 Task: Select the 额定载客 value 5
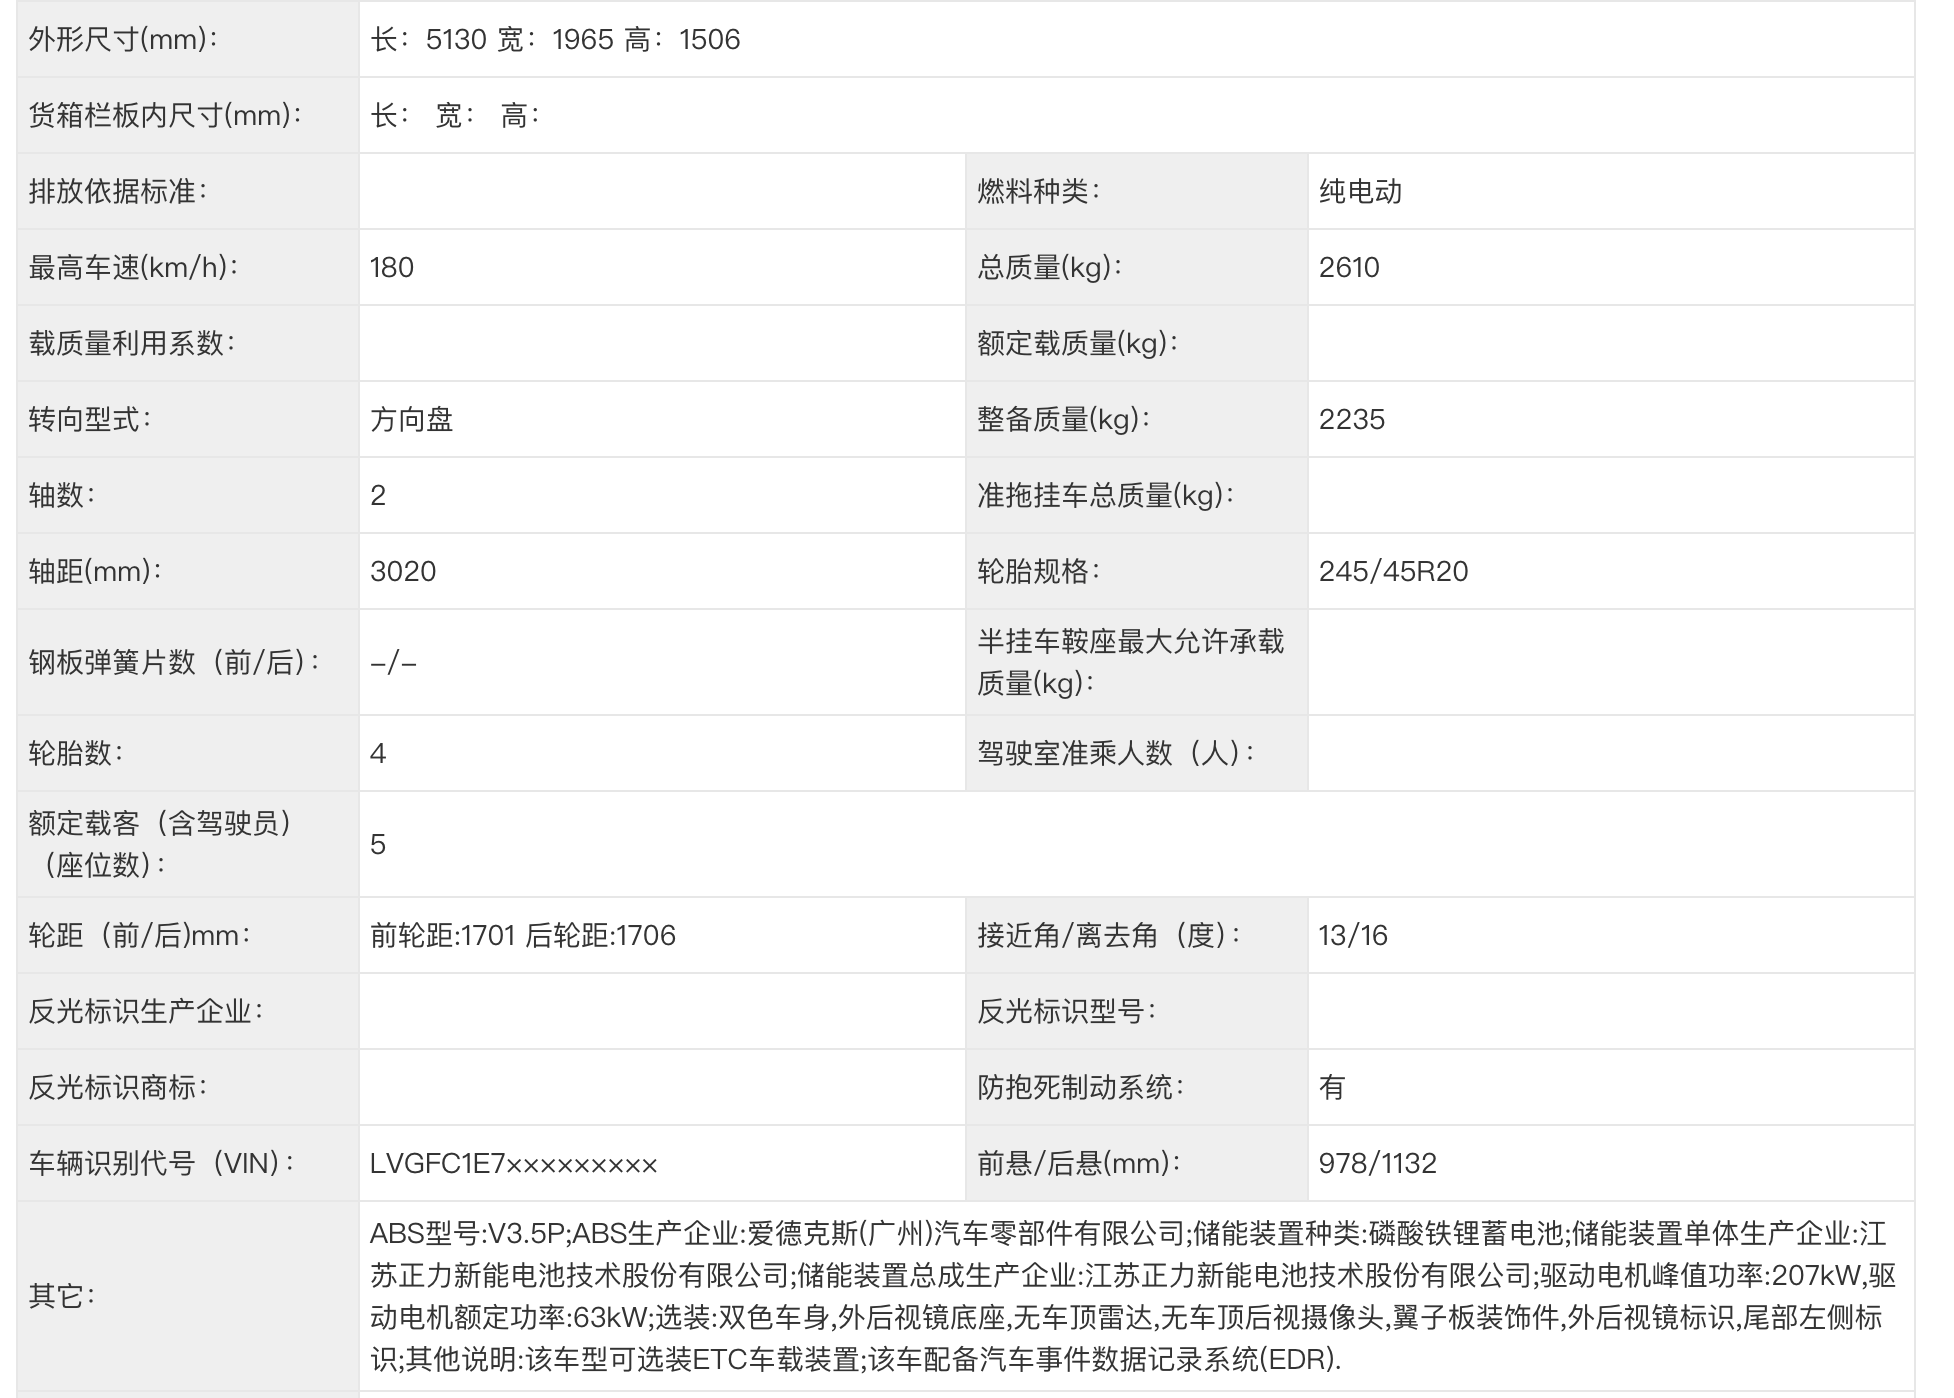pyautogui.click(x=380, y=845)
